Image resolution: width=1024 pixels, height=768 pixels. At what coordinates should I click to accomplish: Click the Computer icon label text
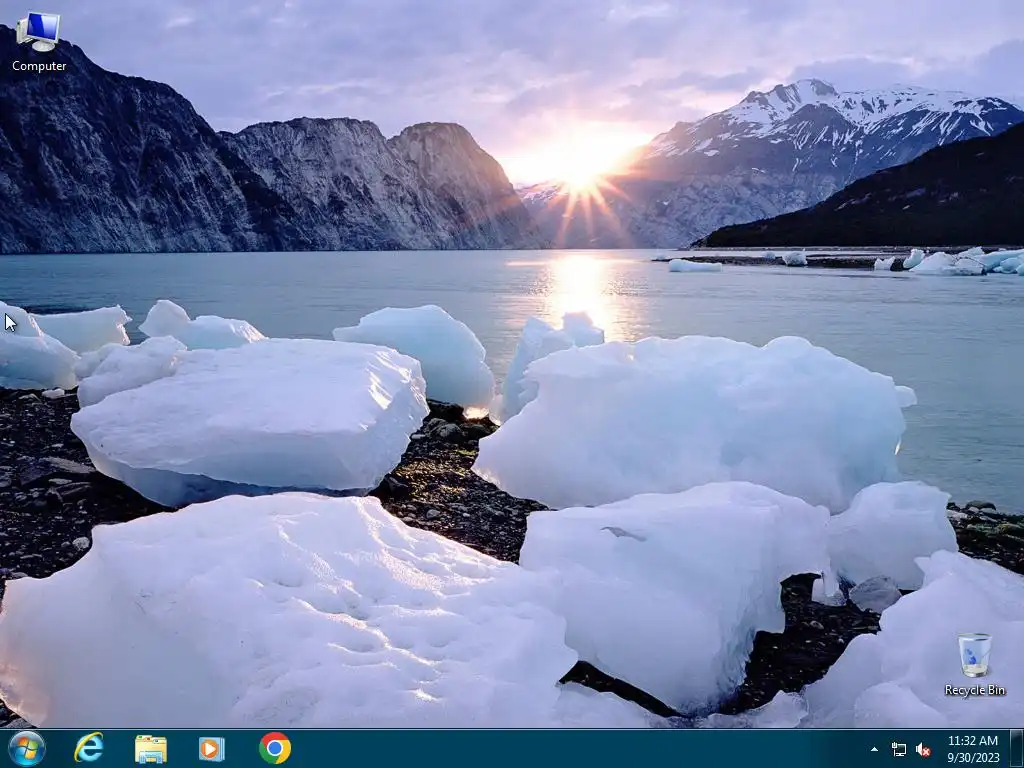click(x=39, y=66)
